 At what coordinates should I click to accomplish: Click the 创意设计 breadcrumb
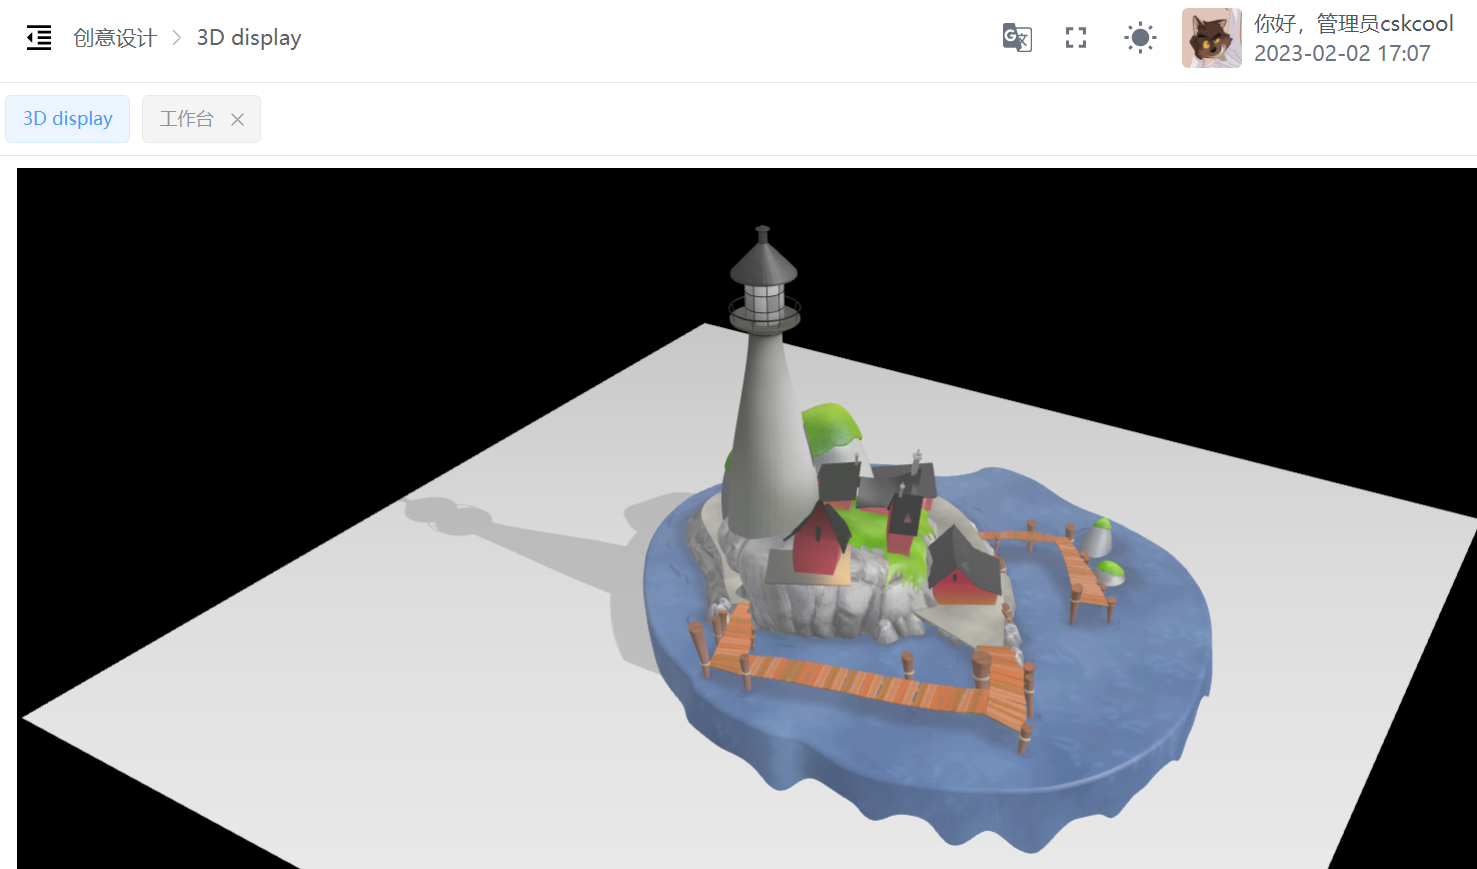(115, 38)
